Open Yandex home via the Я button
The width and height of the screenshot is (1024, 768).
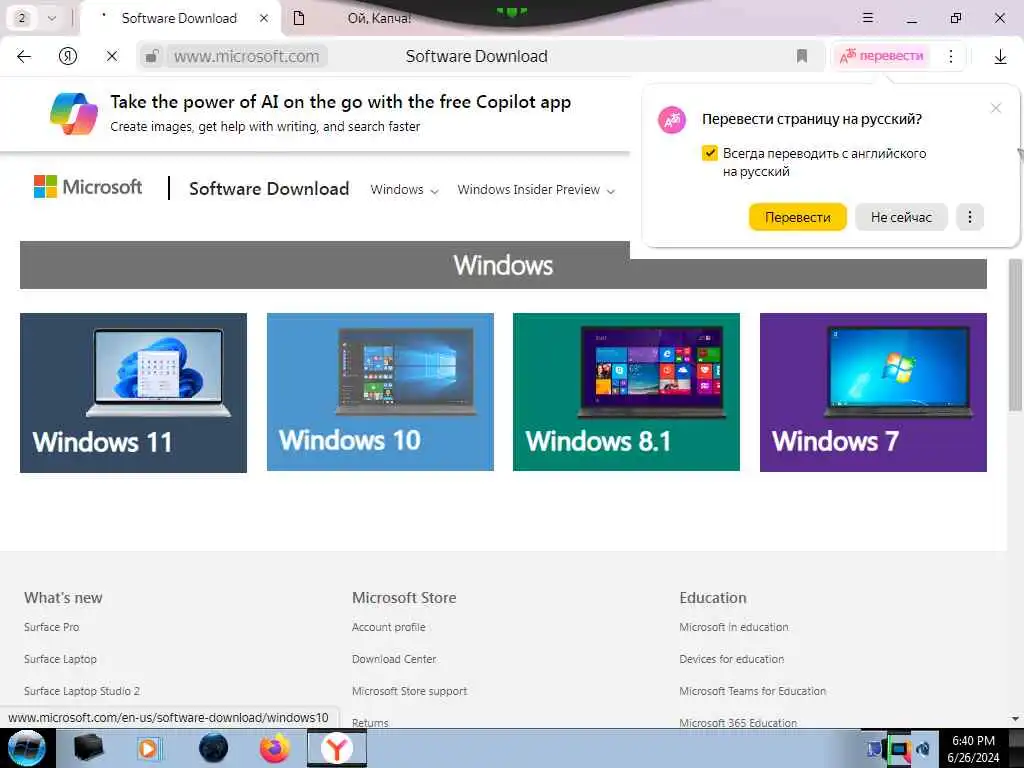(x=68, y=56)
